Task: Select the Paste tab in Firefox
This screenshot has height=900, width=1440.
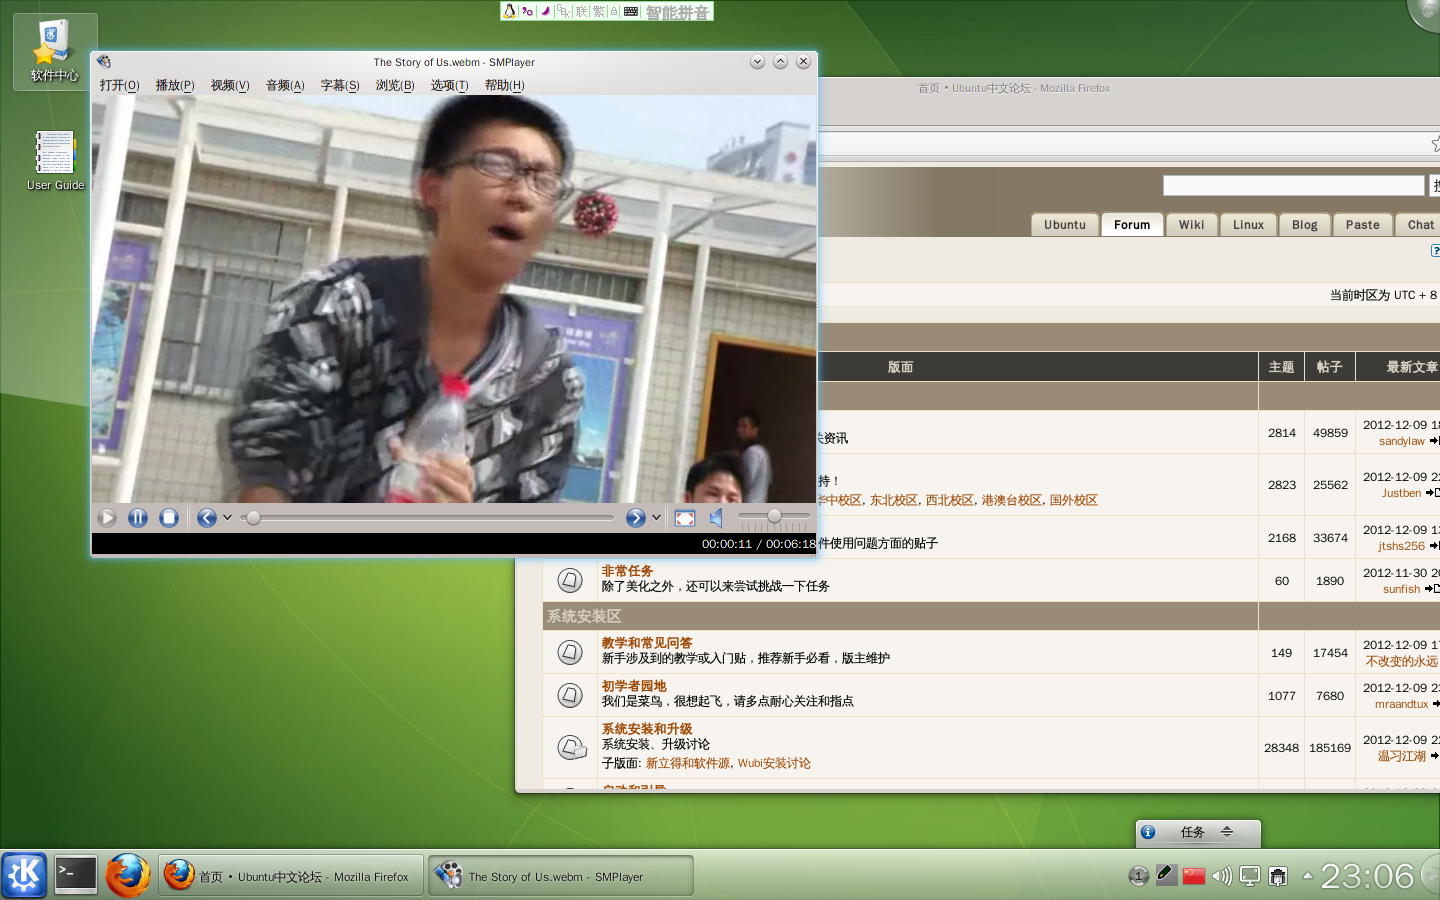Action: [x=1362, y=225]
